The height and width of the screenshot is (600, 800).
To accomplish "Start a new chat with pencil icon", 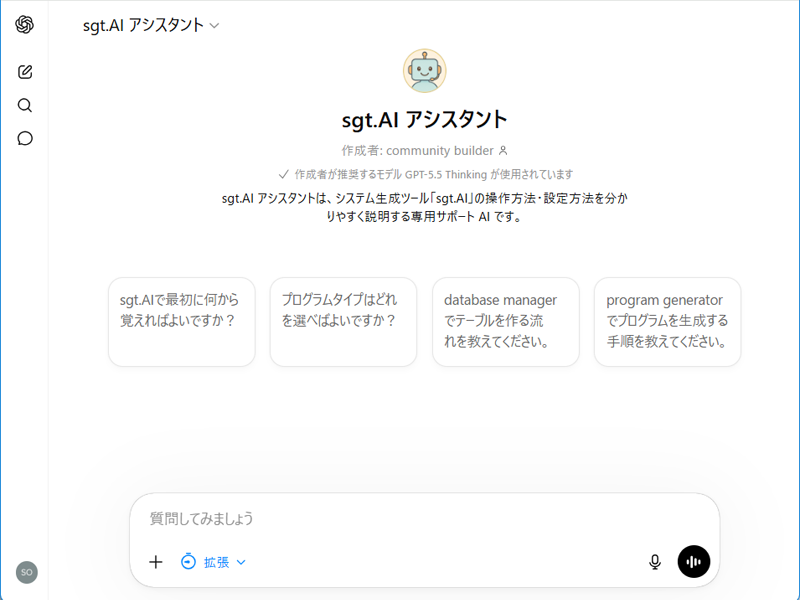I will [x=25, y=72].
